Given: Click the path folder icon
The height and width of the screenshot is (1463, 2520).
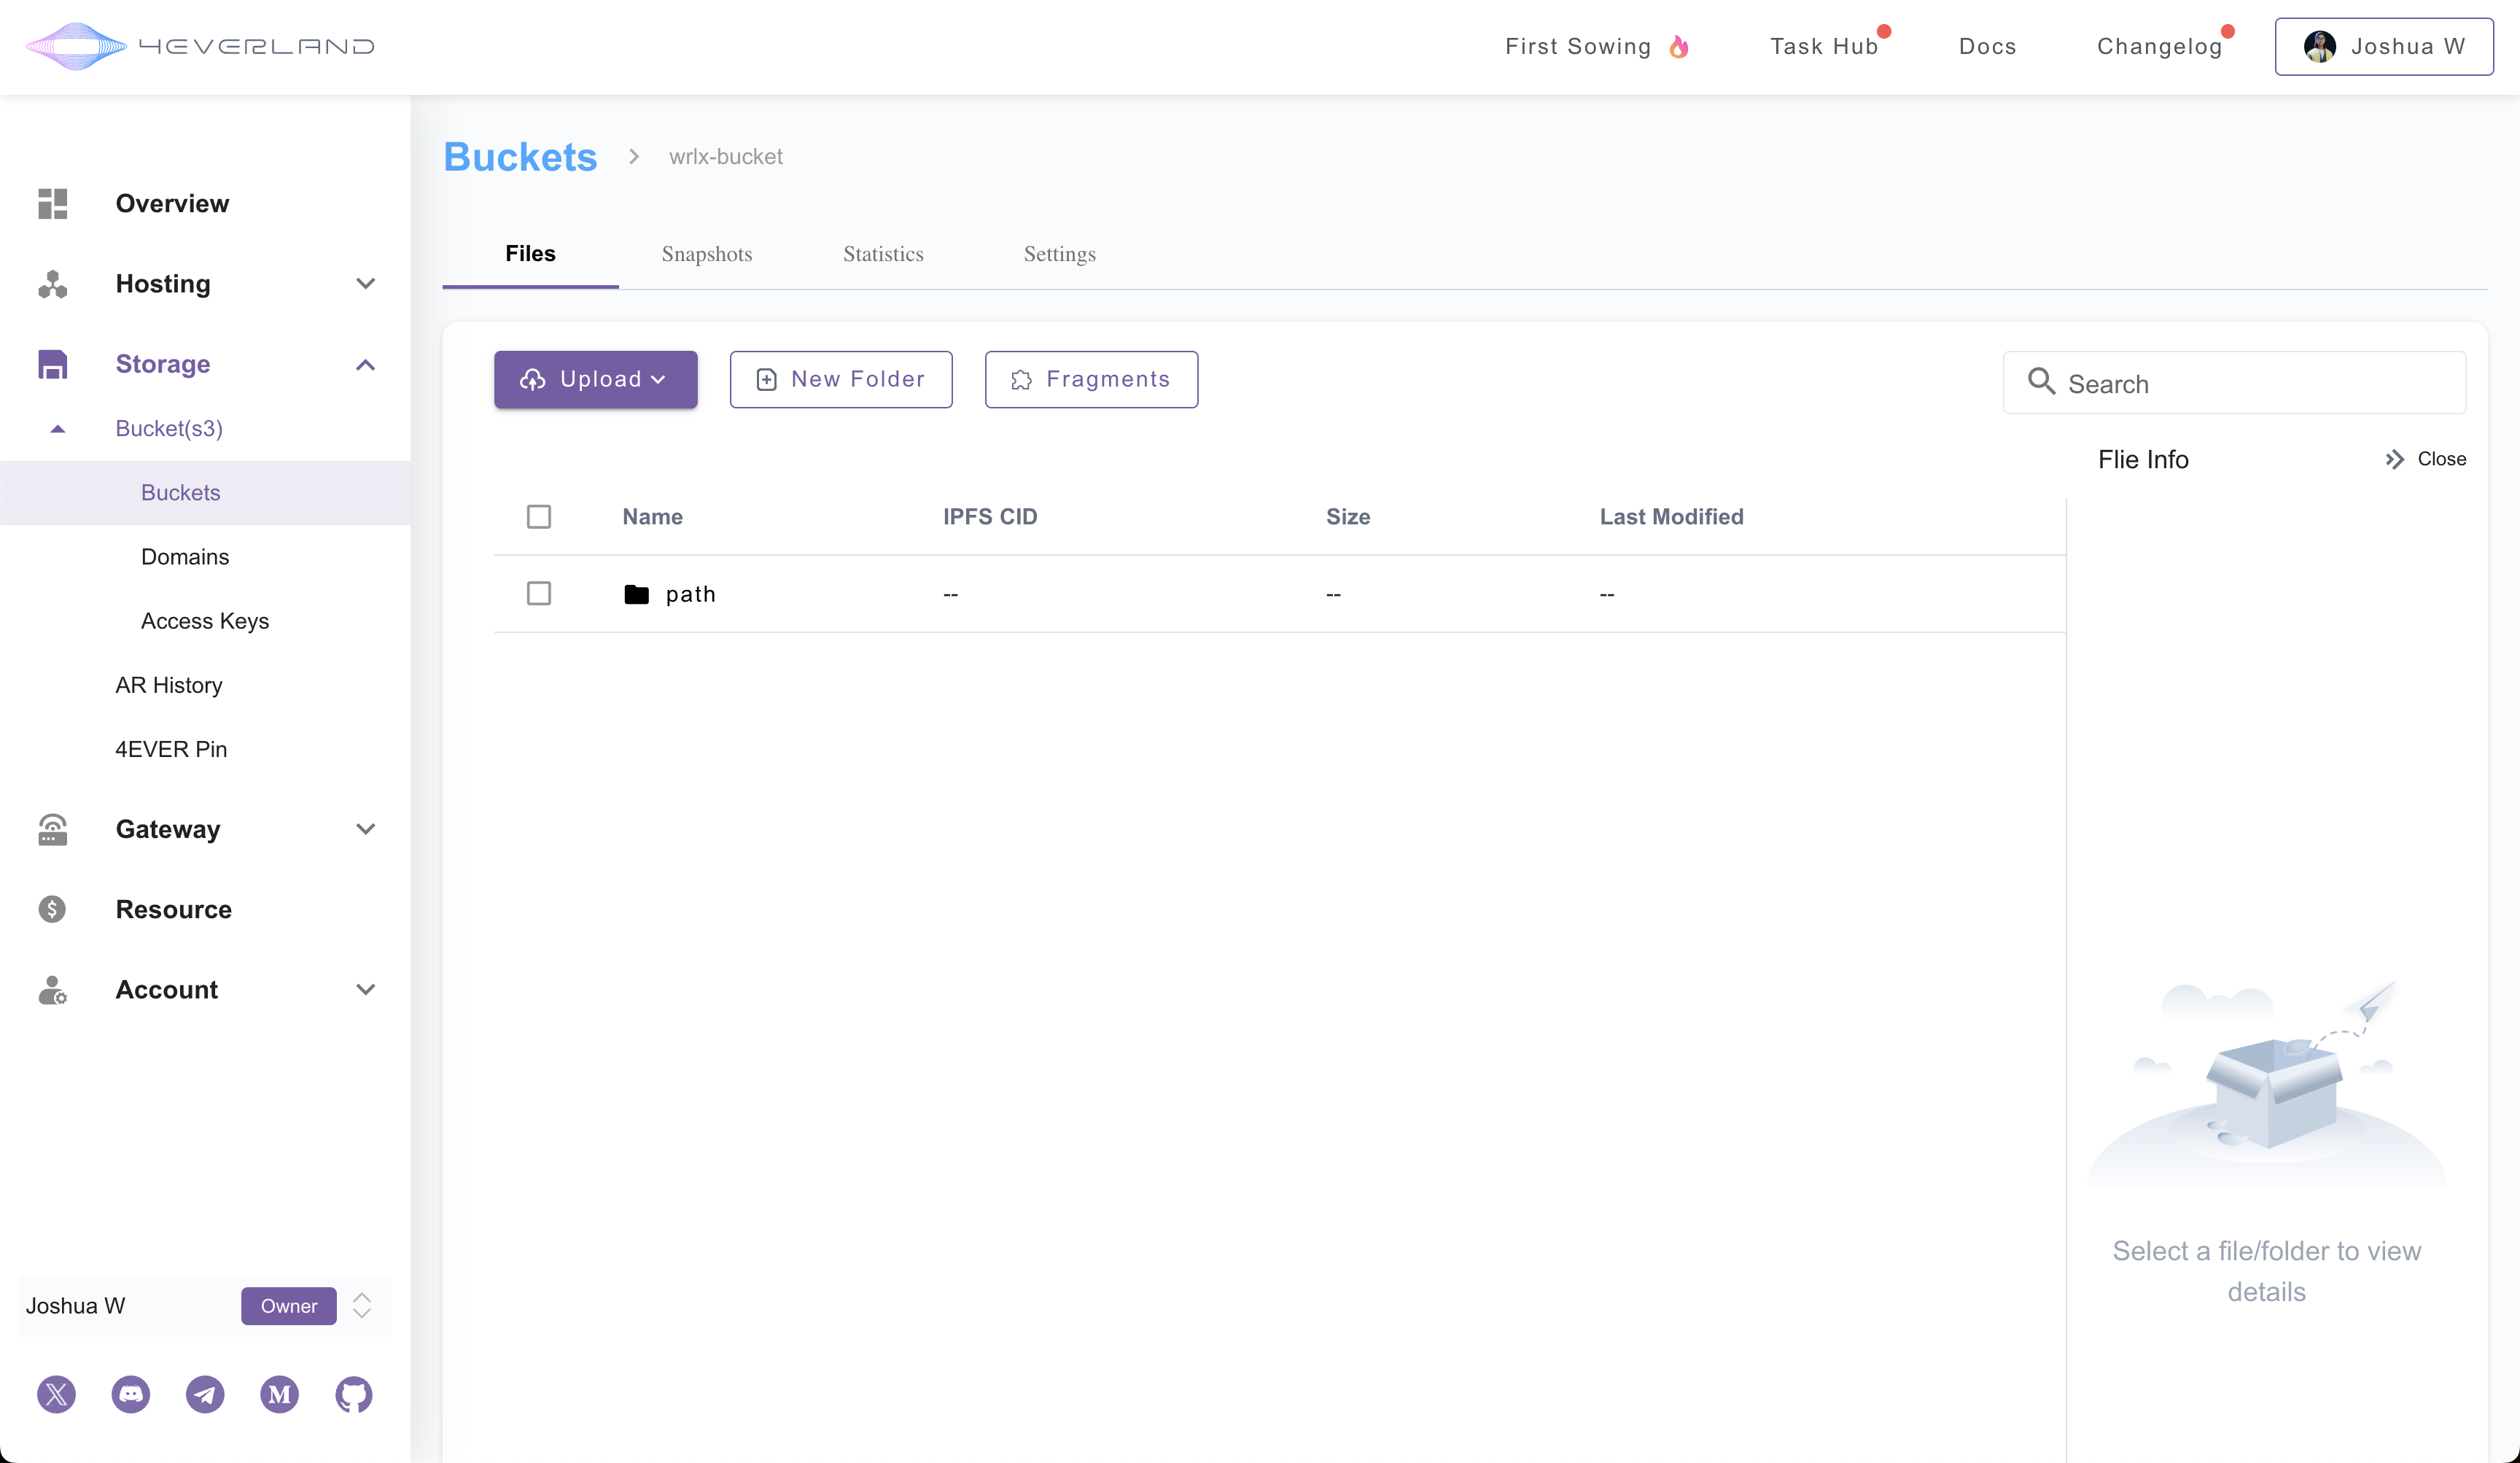Looking at the screenshot, I should (636, 594).
